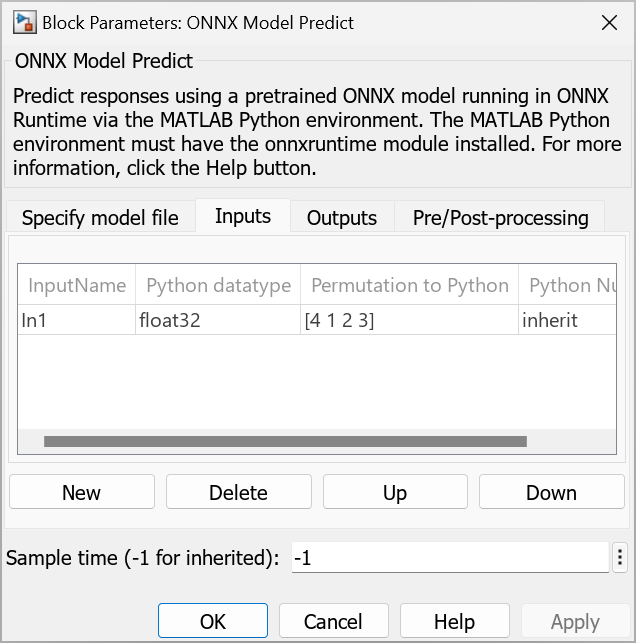The width and height of the screenshot is (636, 643).
Task: Edit the float32 Python datatype cell
Action: point(216,321)
